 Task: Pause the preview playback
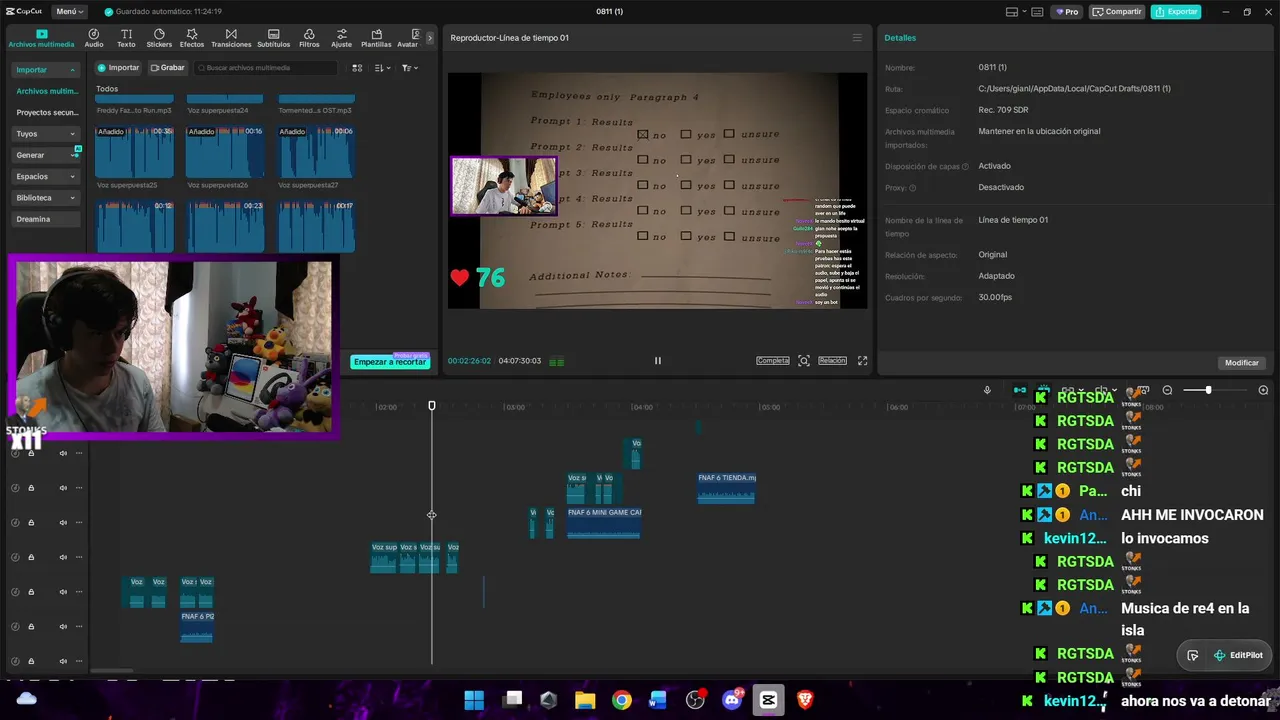658,361
